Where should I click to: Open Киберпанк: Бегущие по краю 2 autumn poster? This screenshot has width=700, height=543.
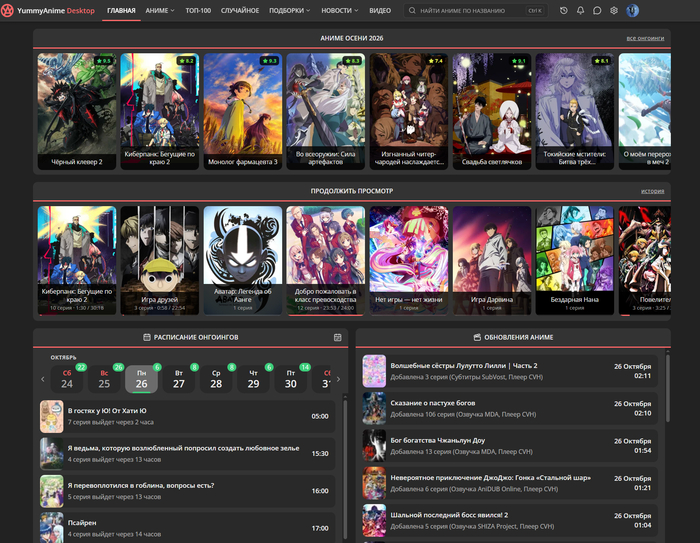tap(159, 111)
